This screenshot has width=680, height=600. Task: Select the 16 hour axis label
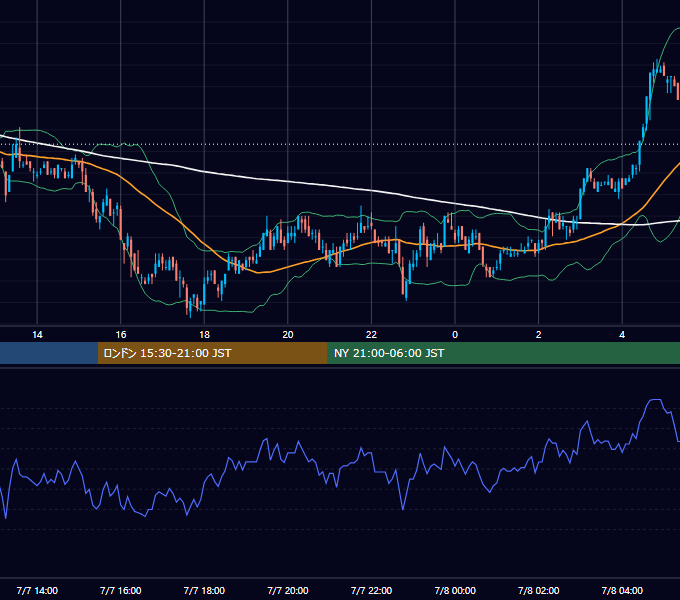point(121,335)
